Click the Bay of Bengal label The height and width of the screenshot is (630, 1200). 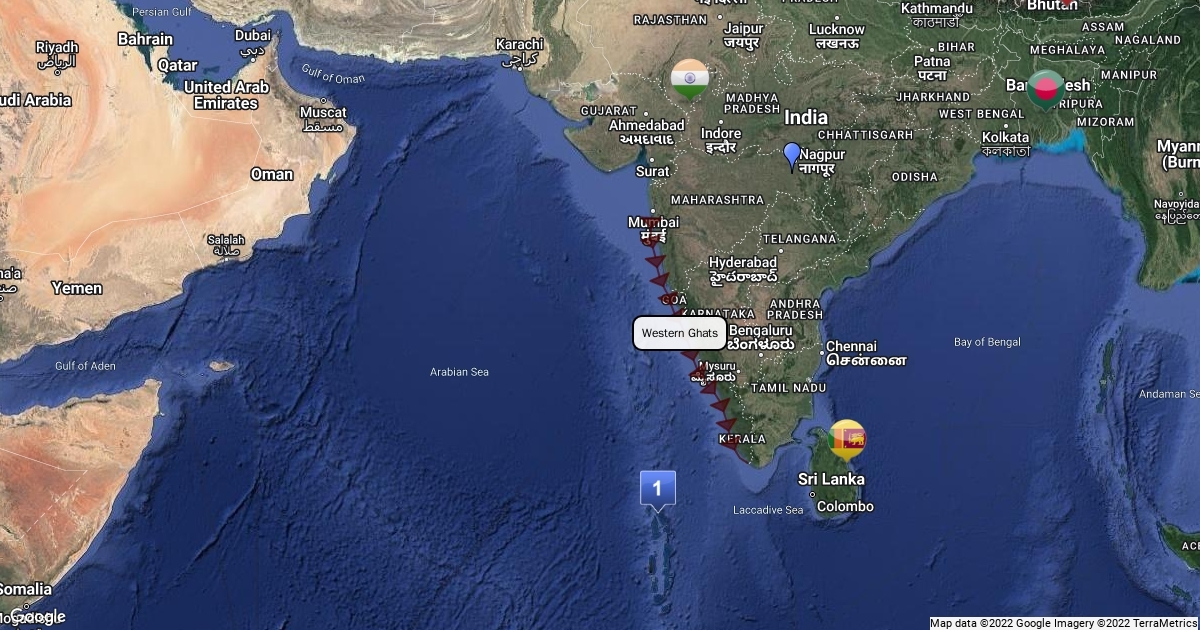(x=987, y=342)
